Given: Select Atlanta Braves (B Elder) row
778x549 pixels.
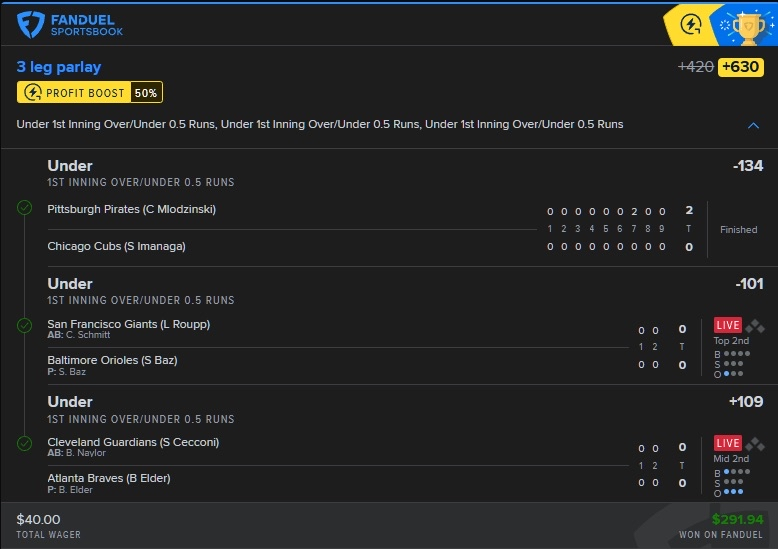Looking at the screenshot, I should [x=109, y=478].
